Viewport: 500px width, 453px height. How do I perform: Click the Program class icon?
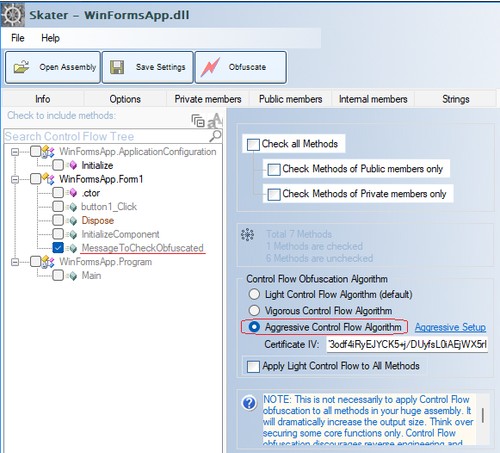[48, 262]
